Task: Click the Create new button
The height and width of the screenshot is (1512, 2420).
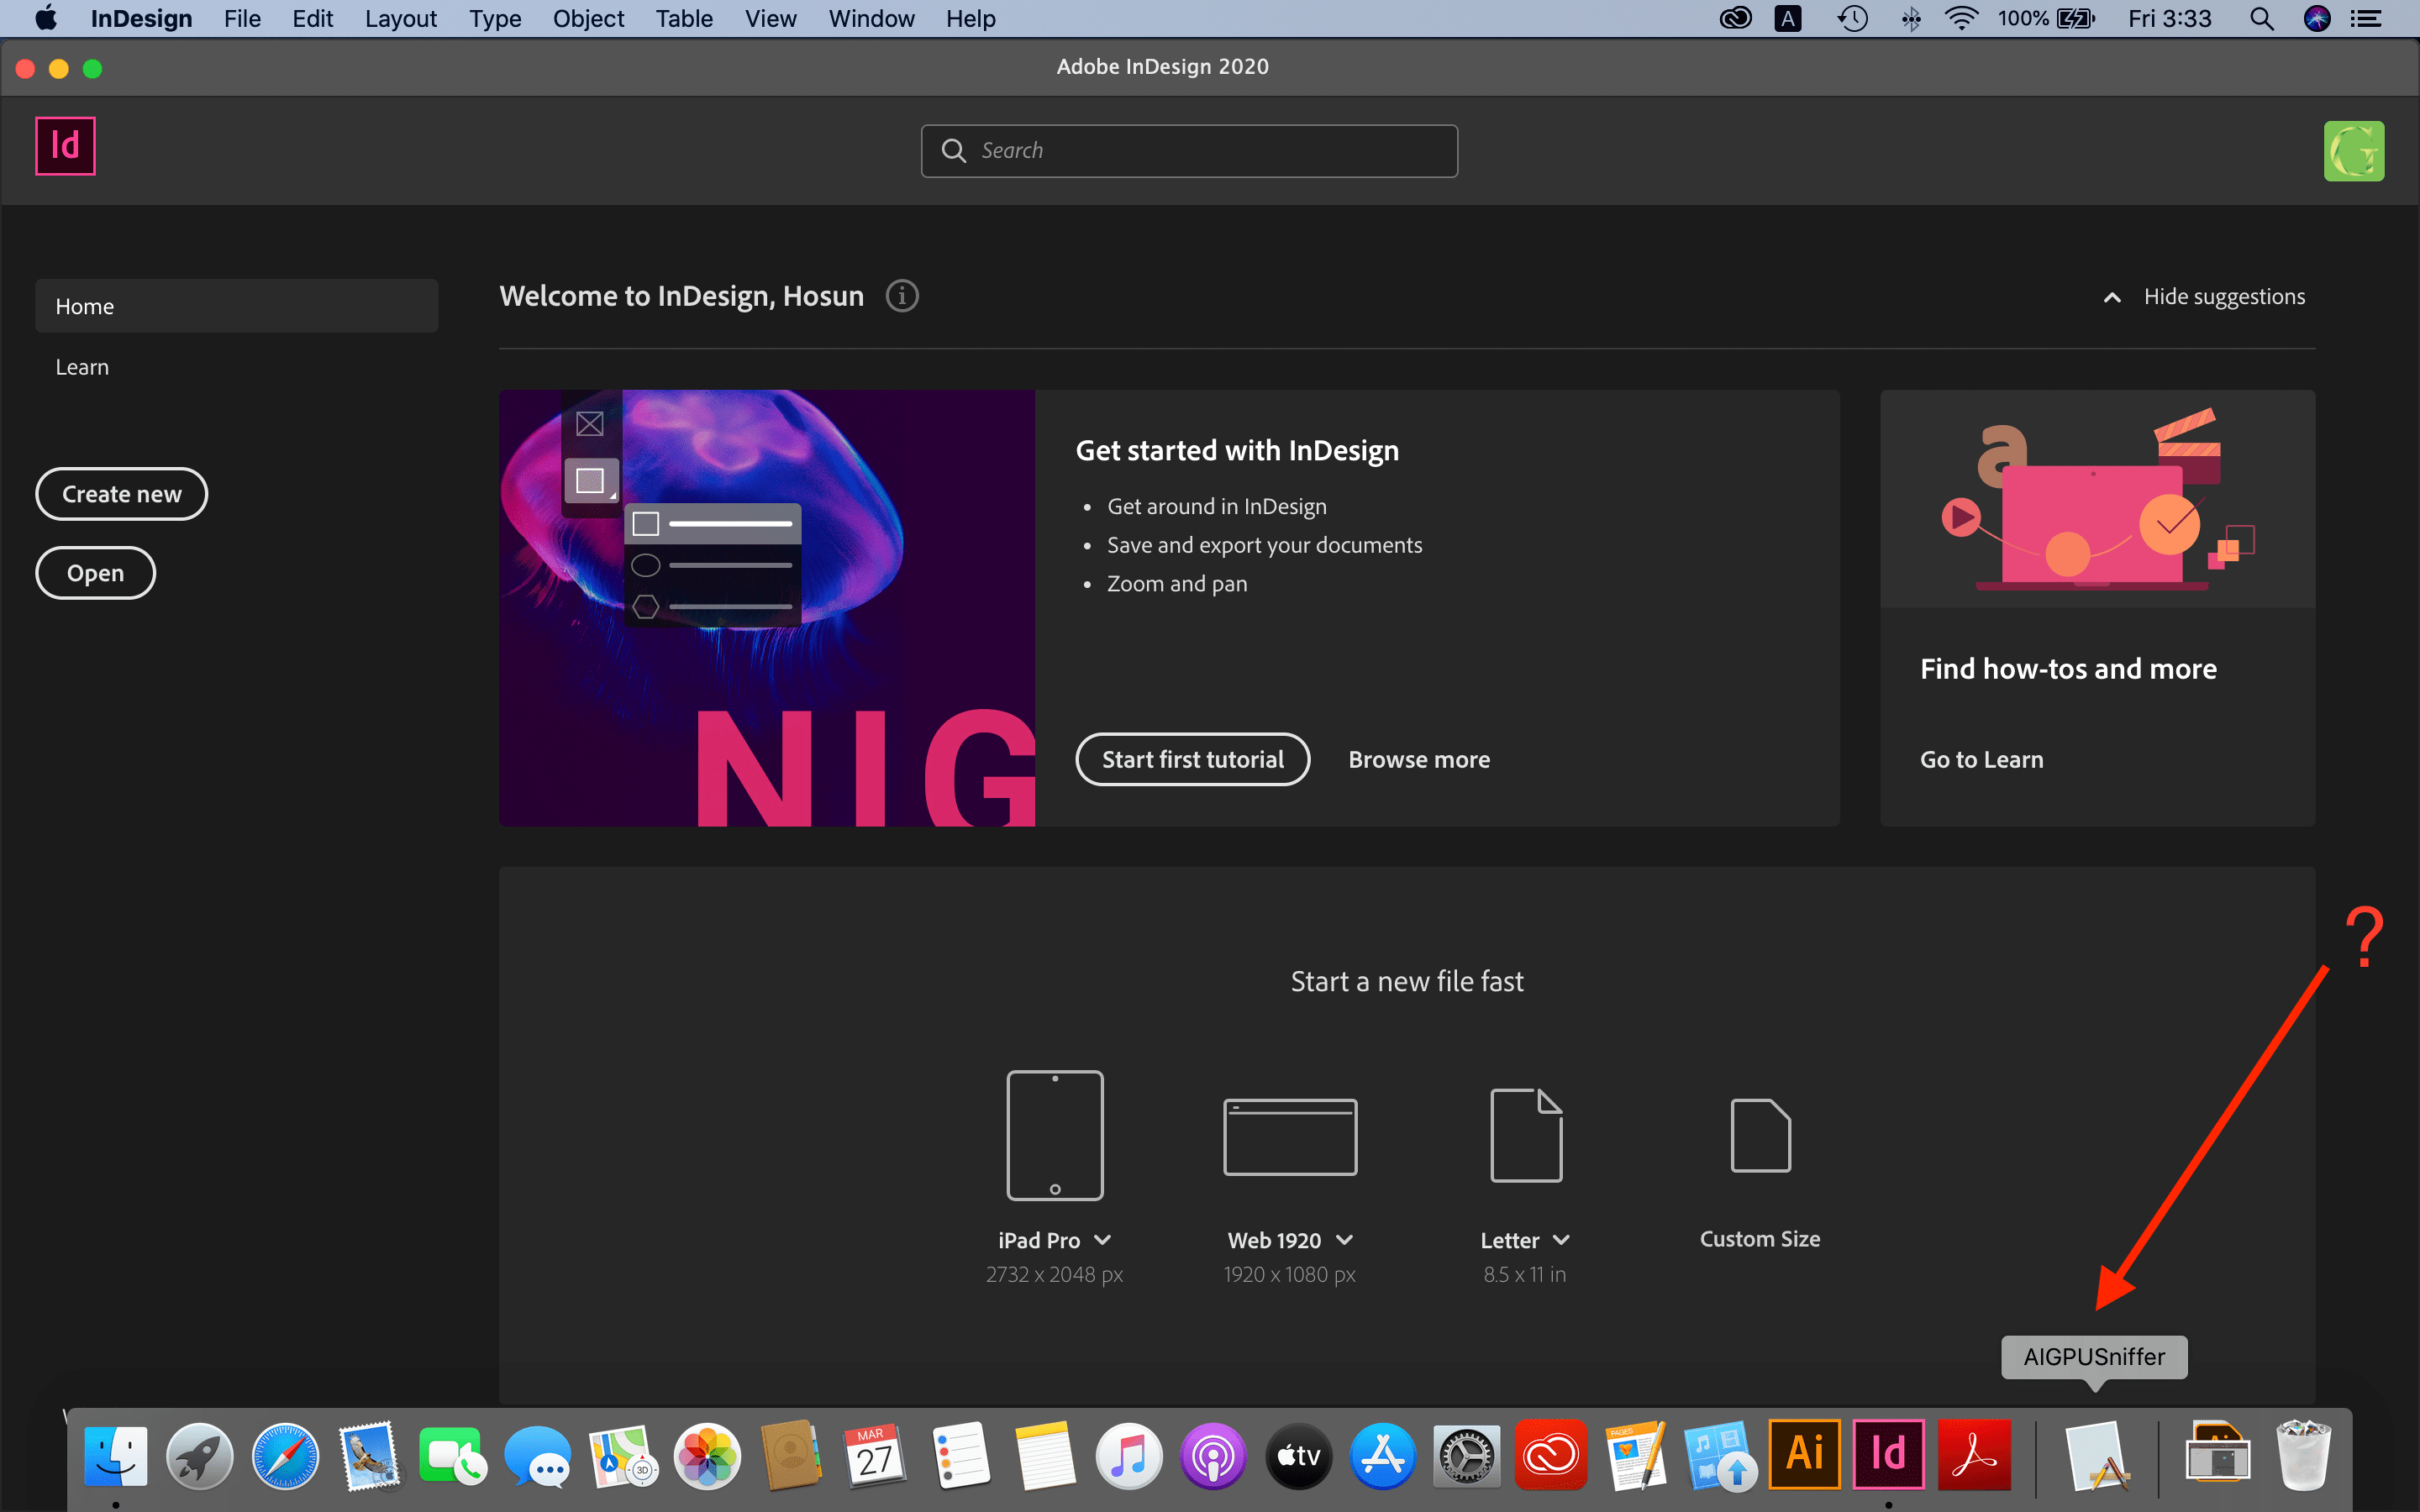Action: coord(121,493)
